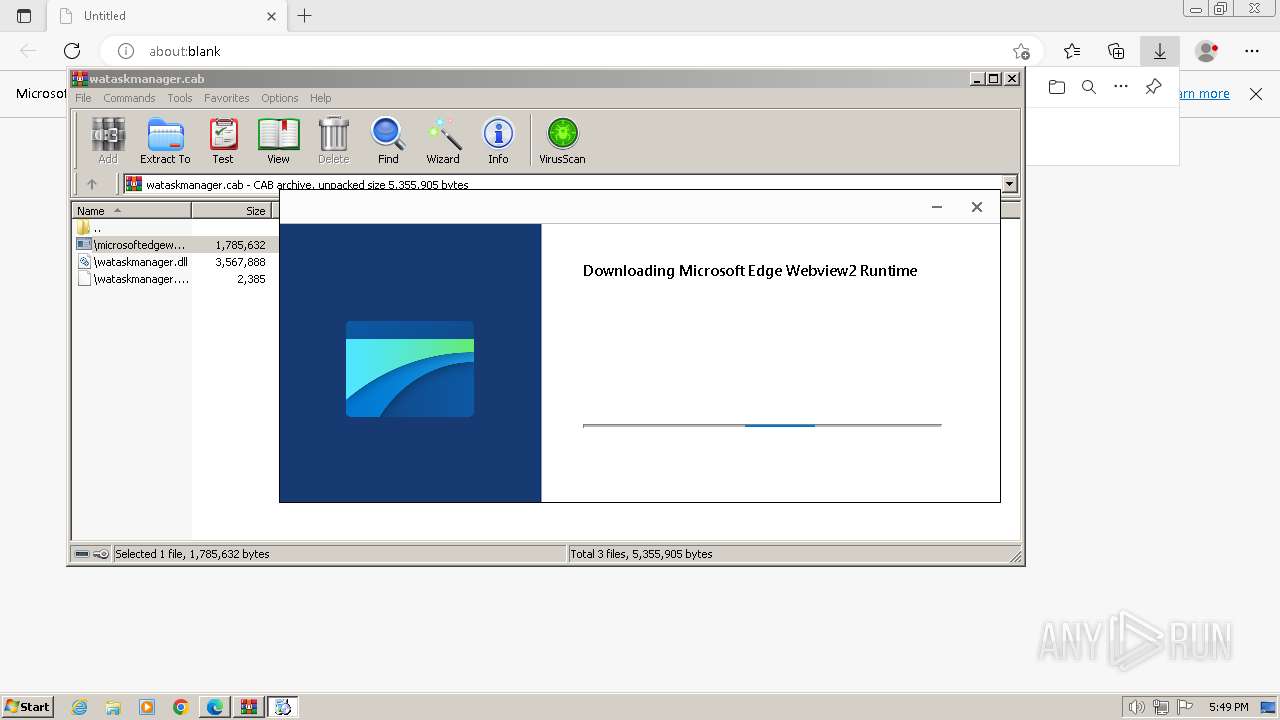Show archive Info

point(498,140)
